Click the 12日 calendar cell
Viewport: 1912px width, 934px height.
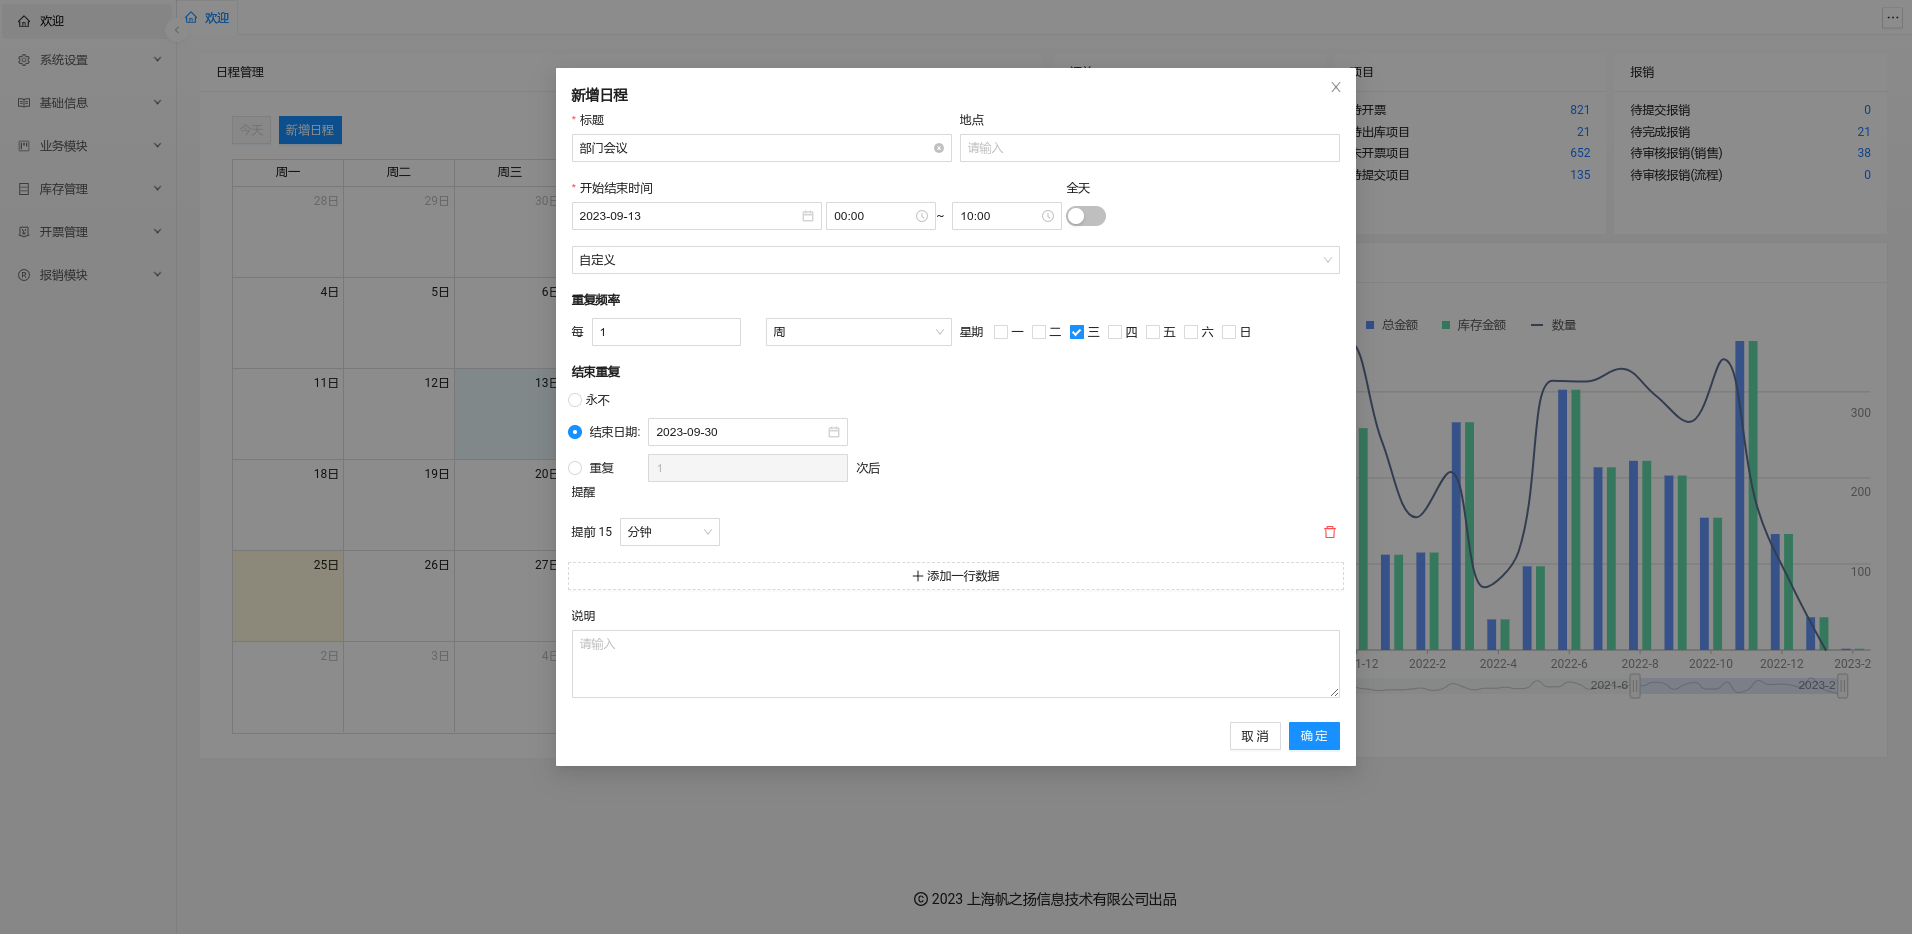(x=399, y=414)
